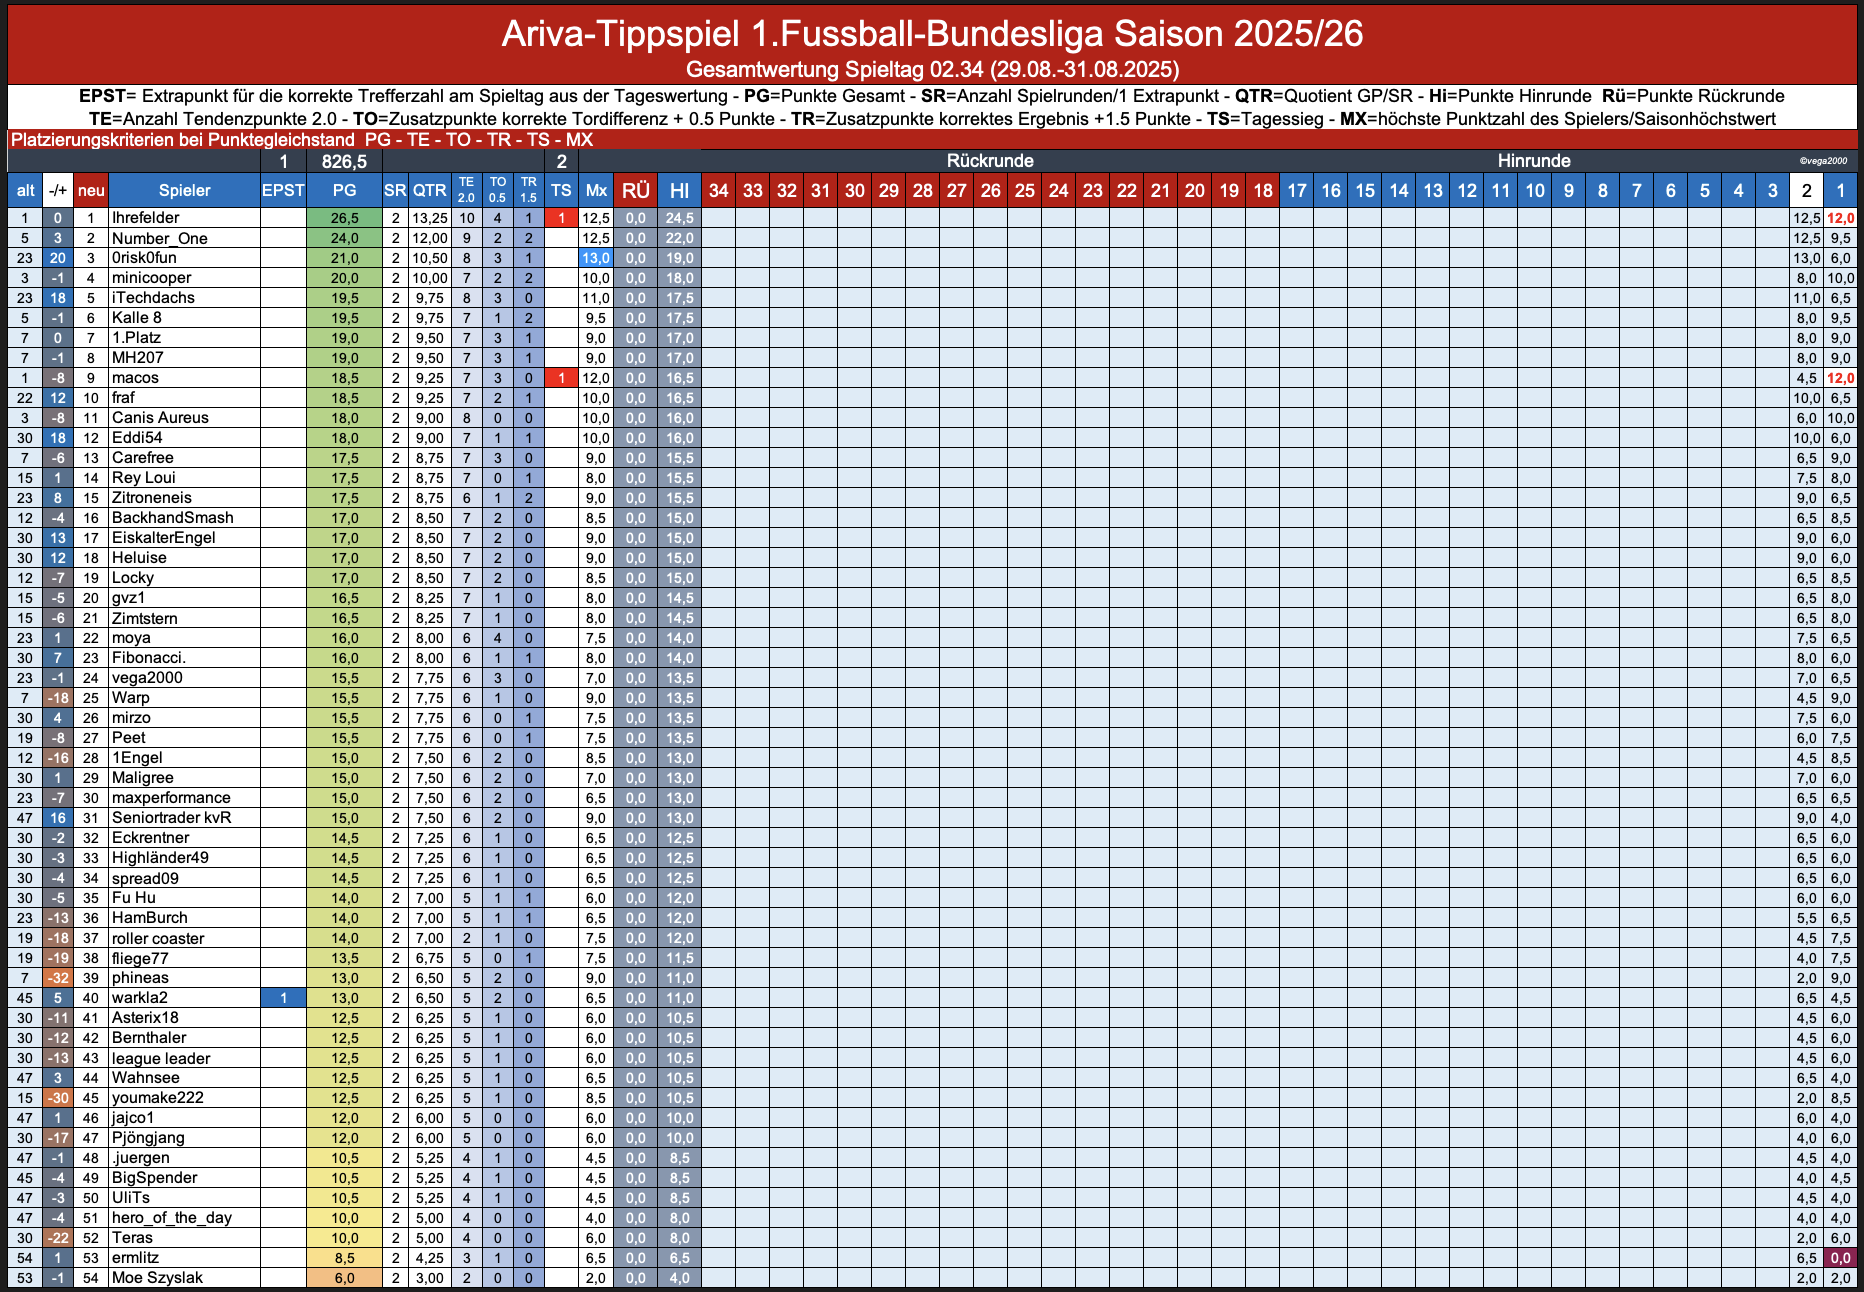
Task: Click the 'RÜ' column header
Action: pyautogui.click(x=635, y=190)
